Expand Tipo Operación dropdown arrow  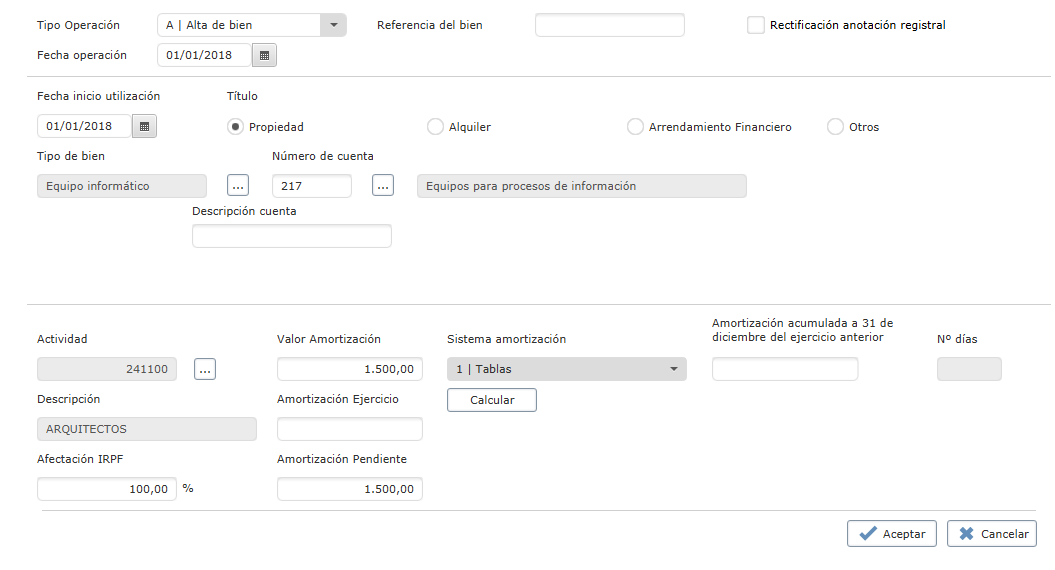pos(334,25)
